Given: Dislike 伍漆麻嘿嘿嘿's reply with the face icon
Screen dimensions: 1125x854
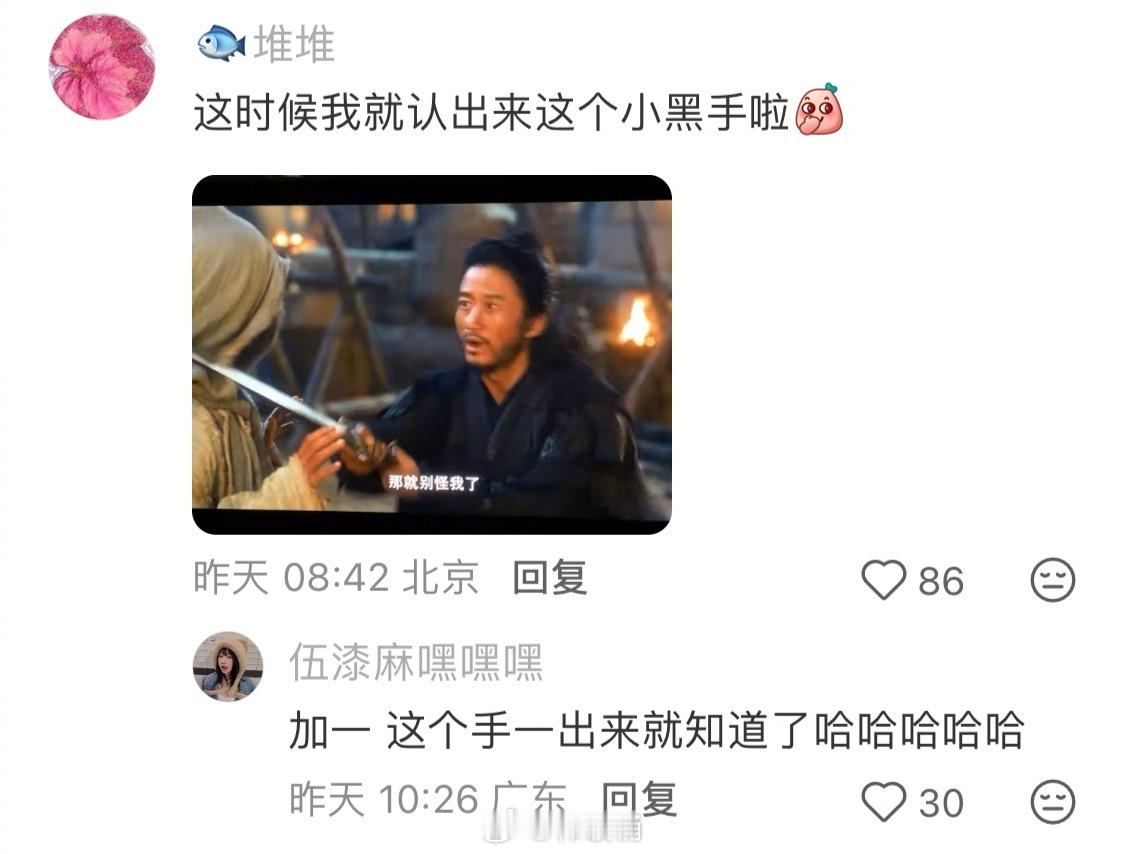Looking at the screenshot, I should click(1053, 802).
